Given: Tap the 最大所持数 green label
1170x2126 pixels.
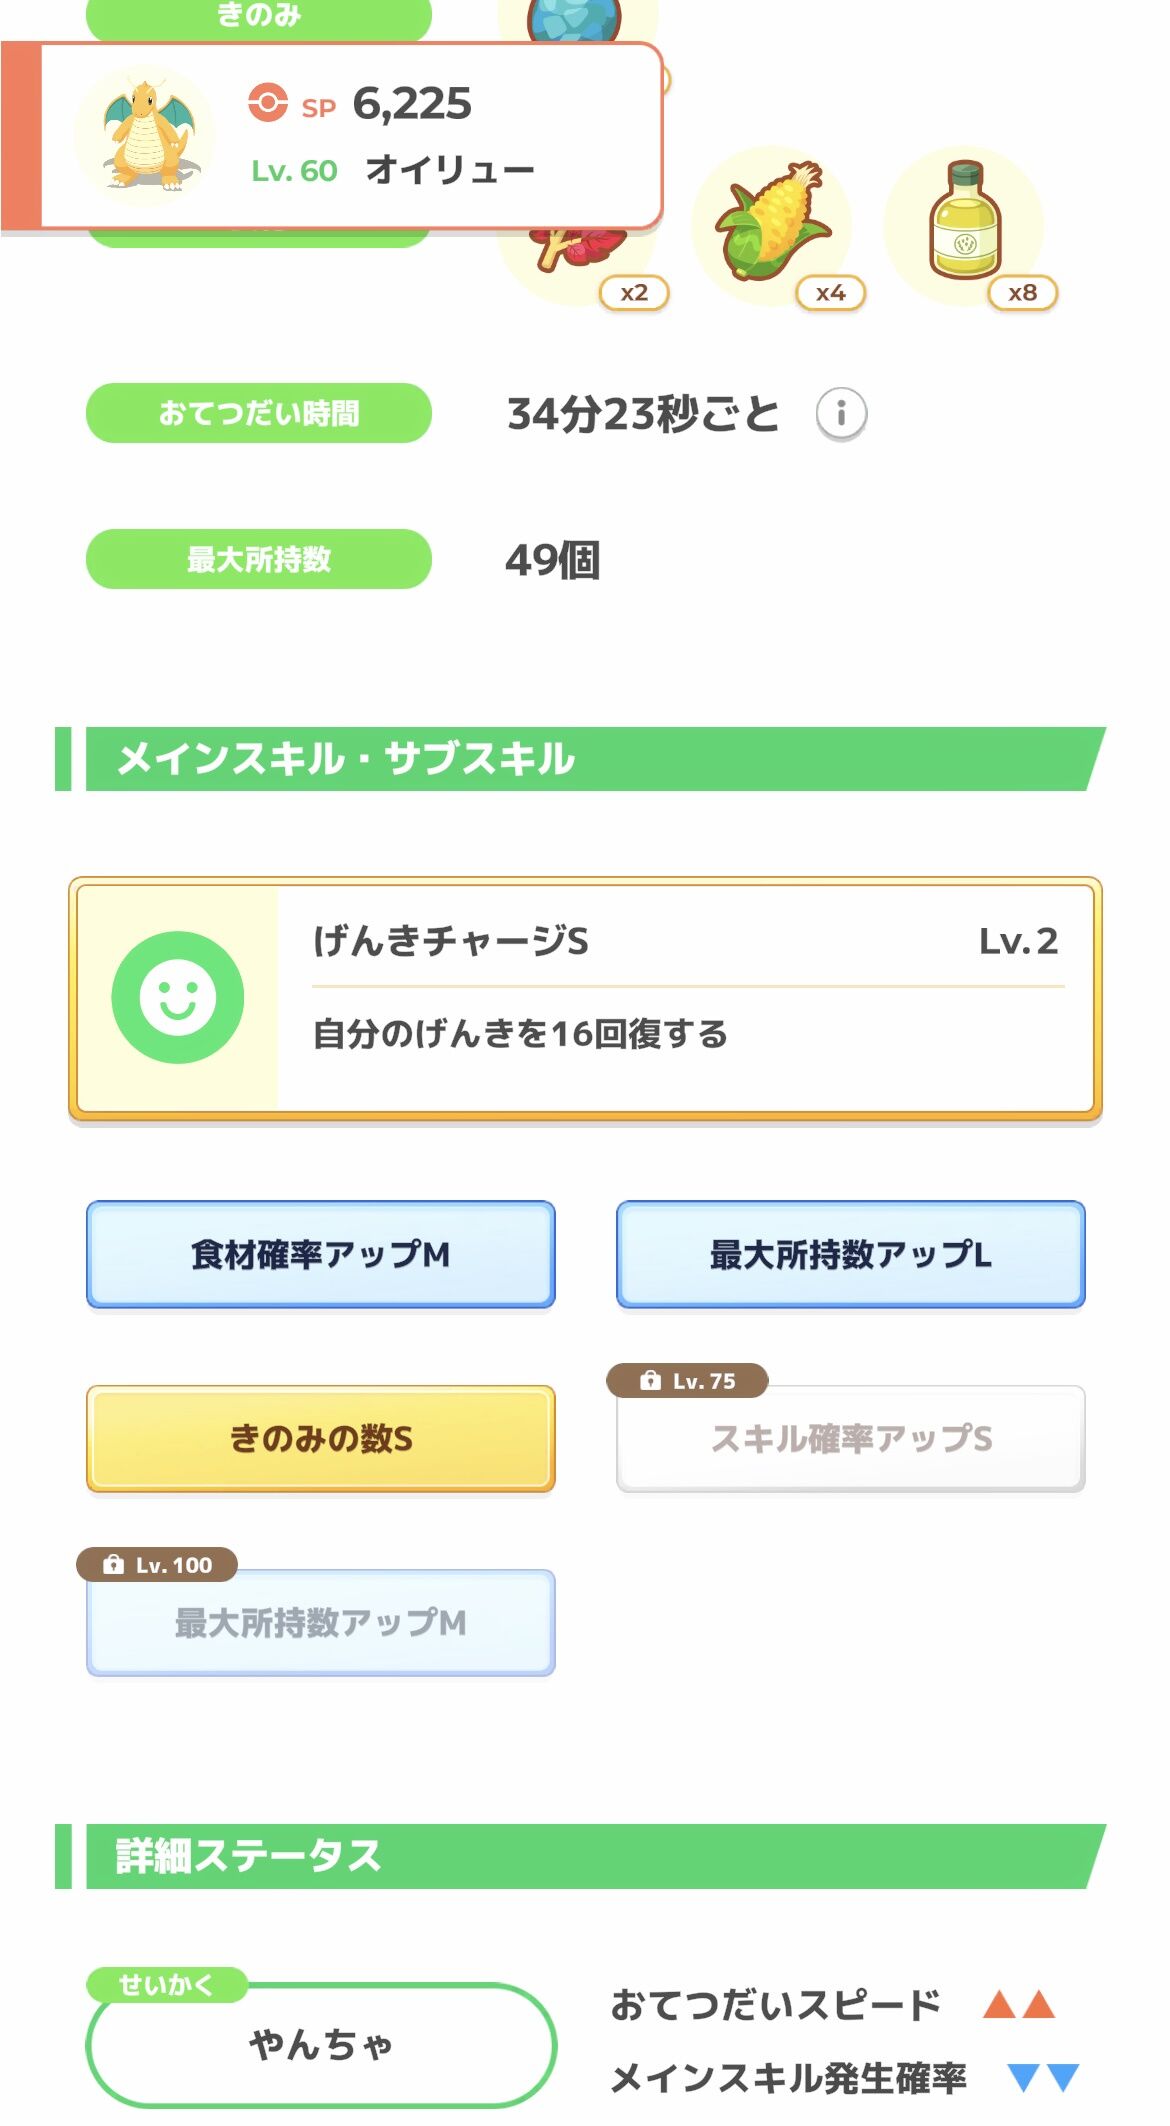Looking at the screenshot, I should (259, 559).
